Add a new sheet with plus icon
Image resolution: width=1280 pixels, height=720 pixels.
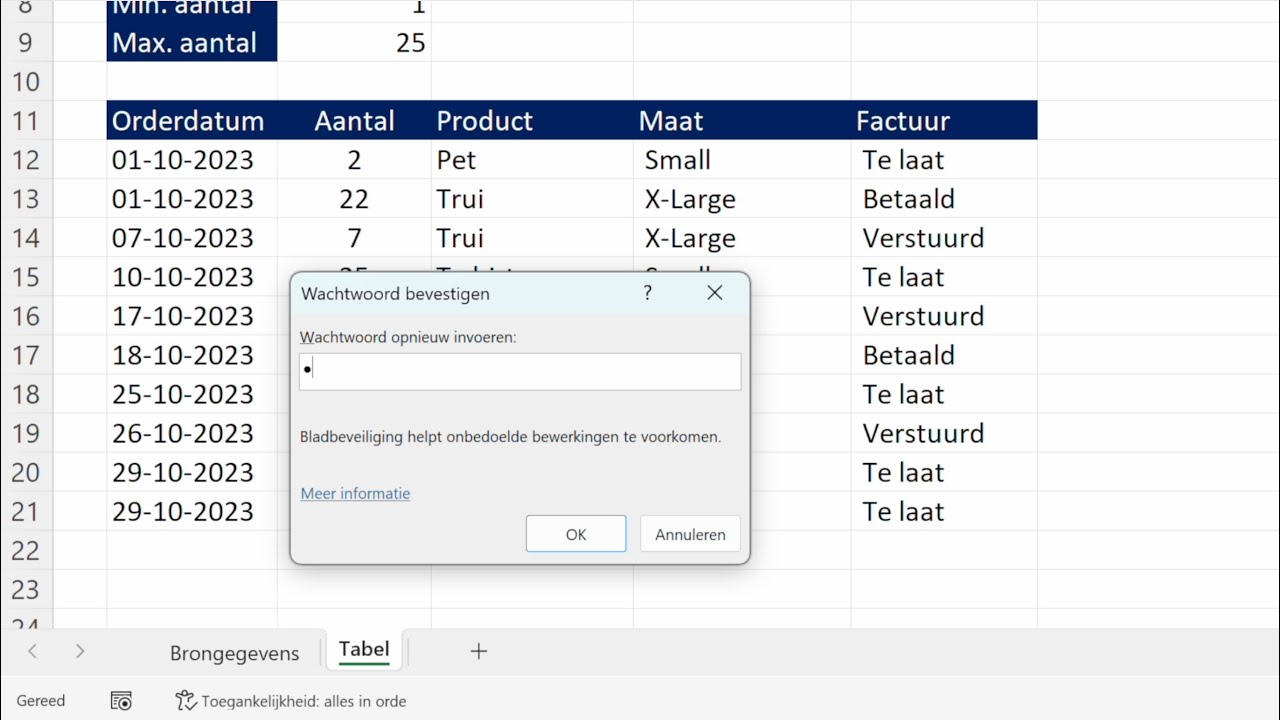(478, 651)
